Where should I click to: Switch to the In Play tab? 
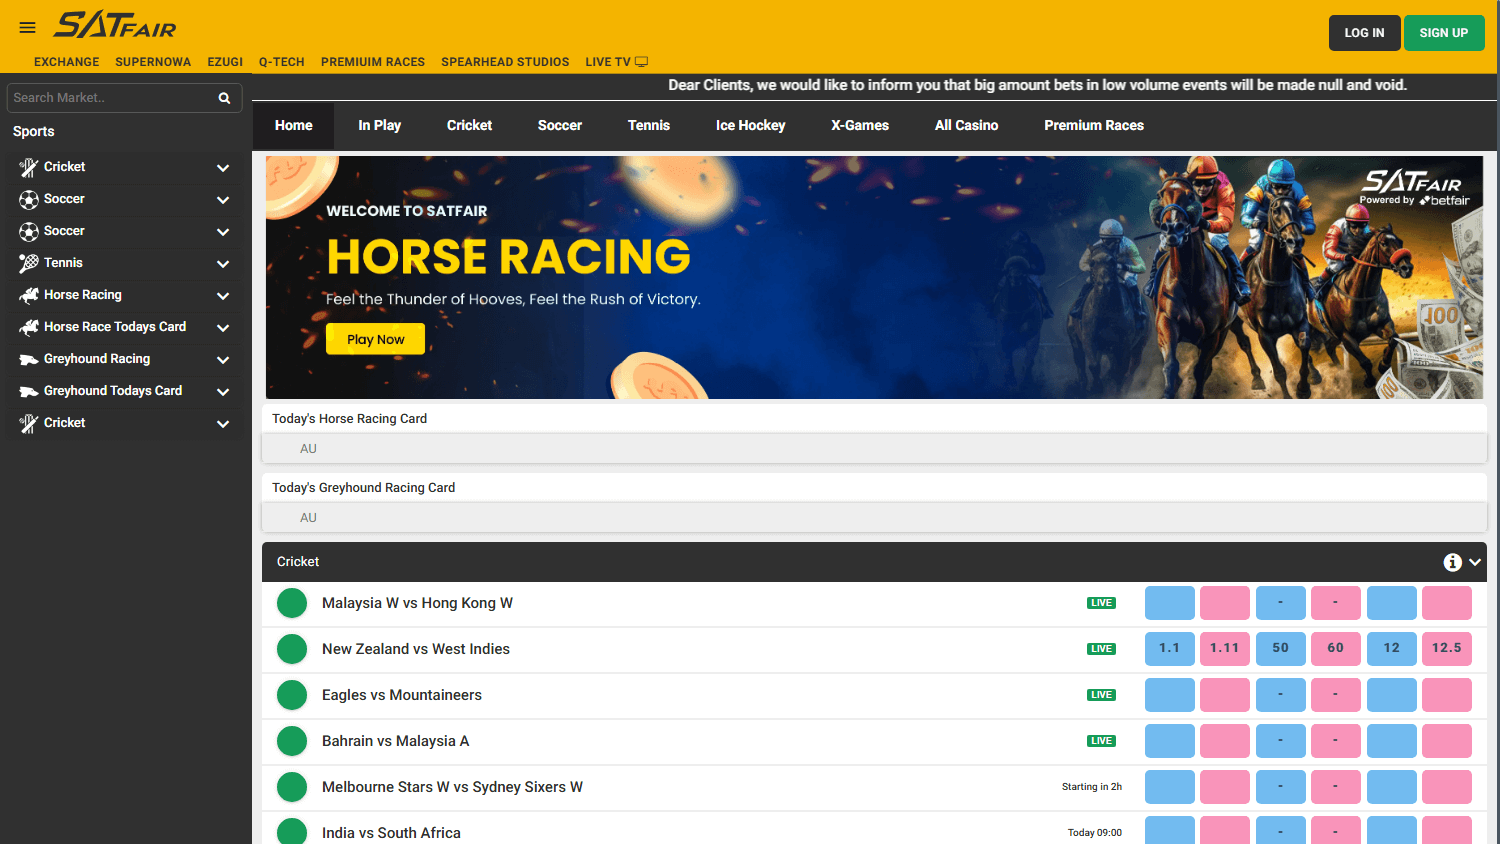[379, 125]
